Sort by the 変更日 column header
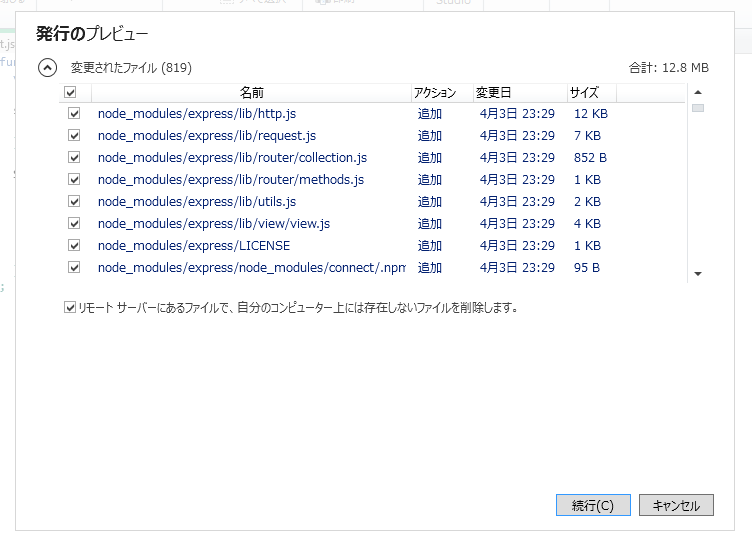Image resolution: width=752 pixels, height=542 pixels. tap(520, 93)
